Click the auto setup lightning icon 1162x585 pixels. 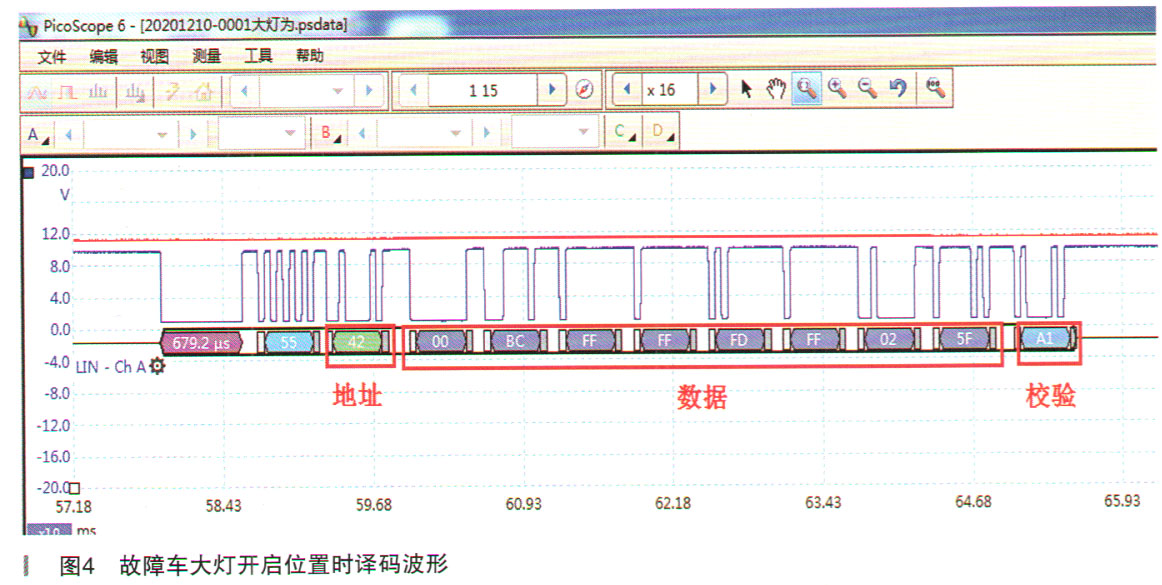coord(172,90)
